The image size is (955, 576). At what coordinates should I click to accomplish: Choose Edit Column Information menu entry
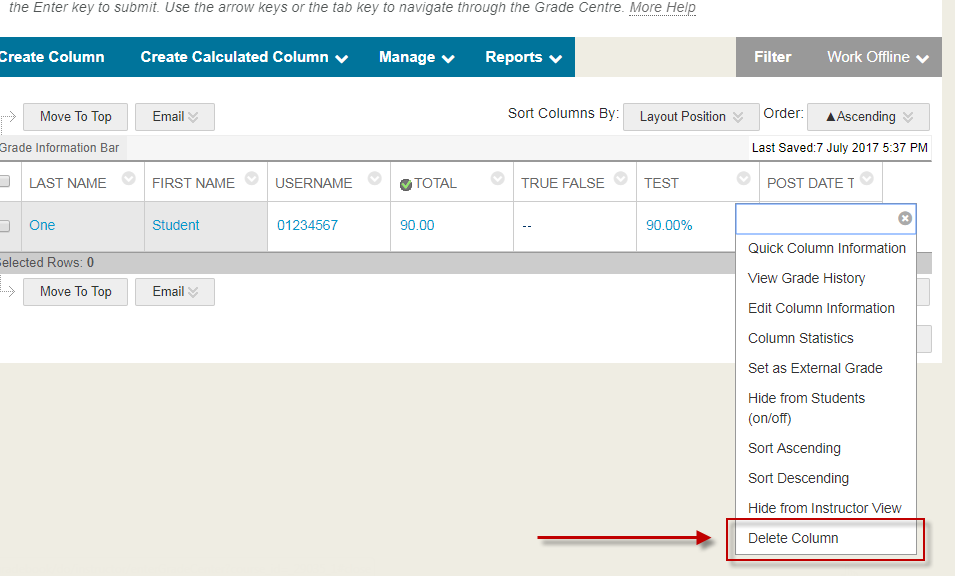tap(821, 308)
